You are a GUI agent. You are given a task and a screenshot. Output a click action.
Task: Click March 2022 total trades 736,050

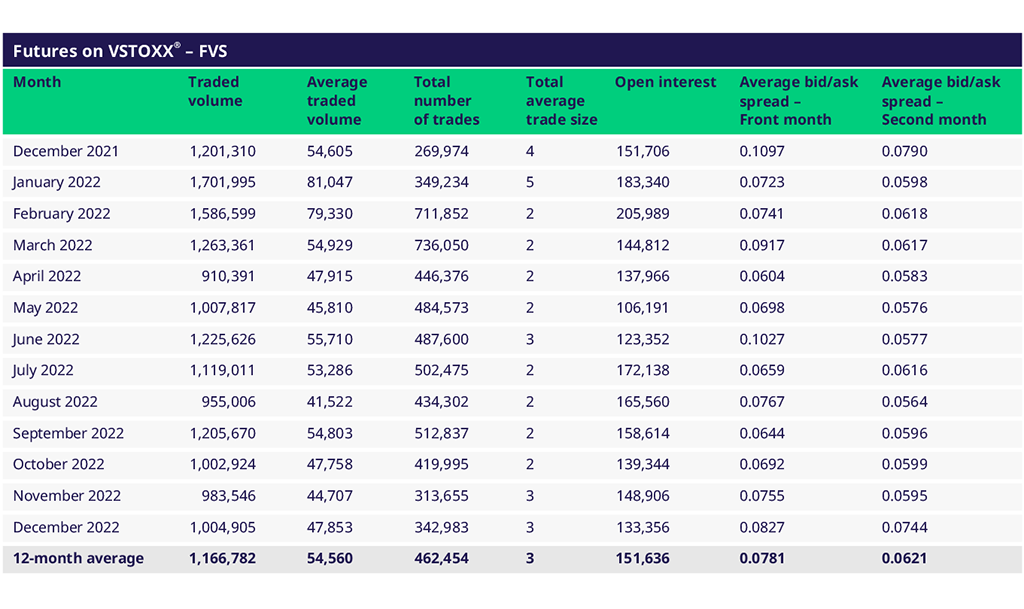point(441,245)
